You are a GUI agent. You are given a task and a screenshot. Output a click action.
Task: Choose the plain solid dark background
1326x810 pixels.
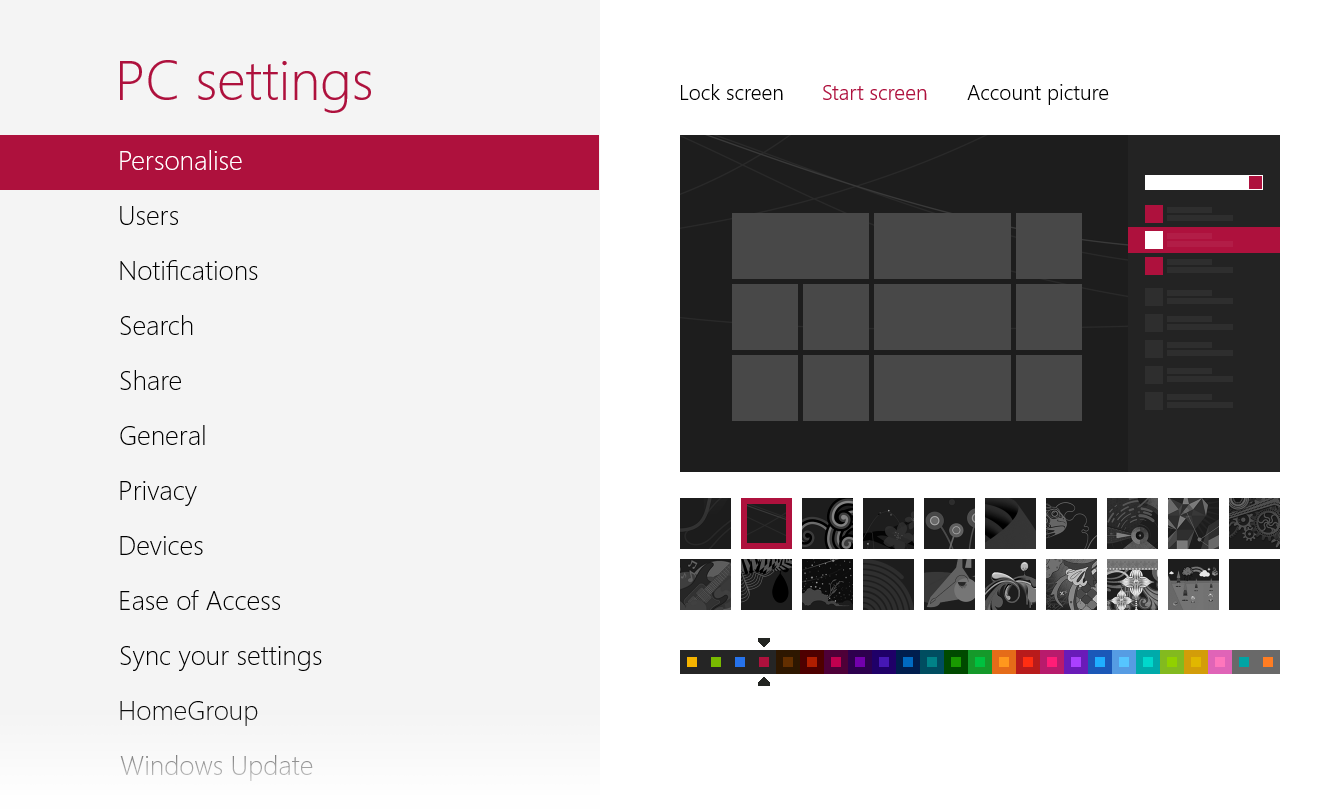point(1254,584)
